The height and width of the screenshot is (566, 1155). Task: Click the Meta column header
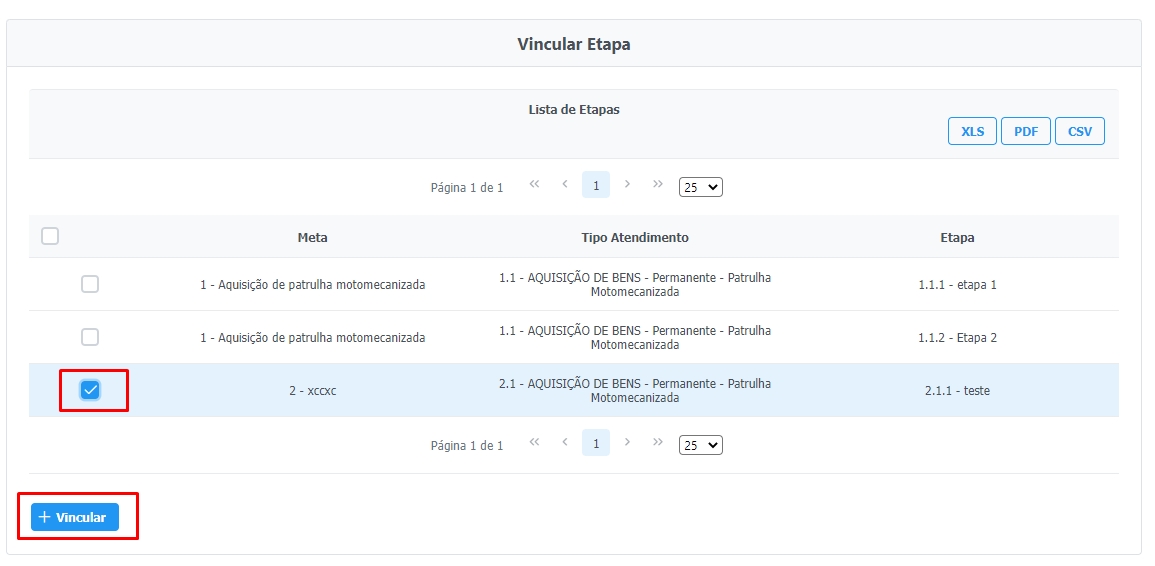(312, 238)
